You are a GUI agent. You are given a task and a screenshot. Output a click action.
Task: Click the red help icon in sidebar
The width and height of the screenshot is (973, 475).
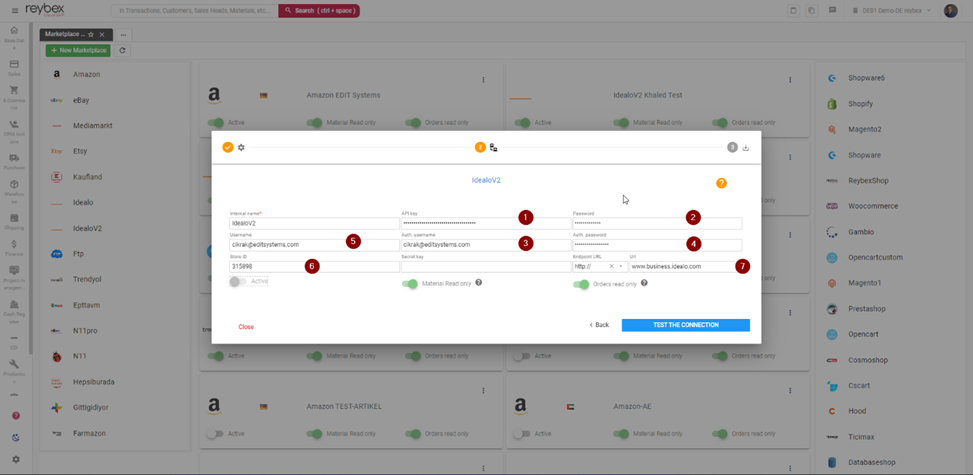[16, 415]
